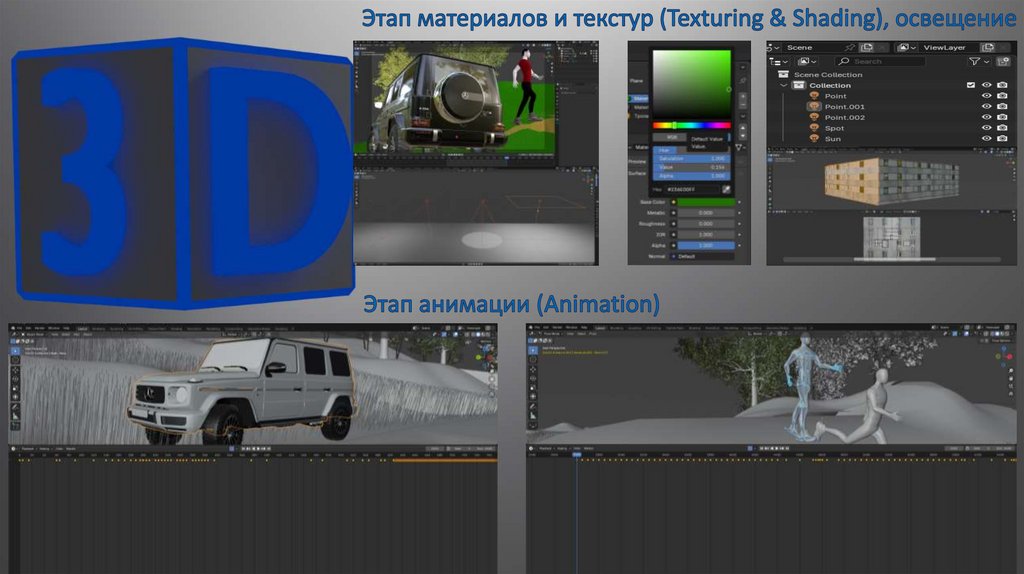Click the new scene icon next to Scene field
Viewport: 1024px width, 574px height.
click(x=867, y=47)
